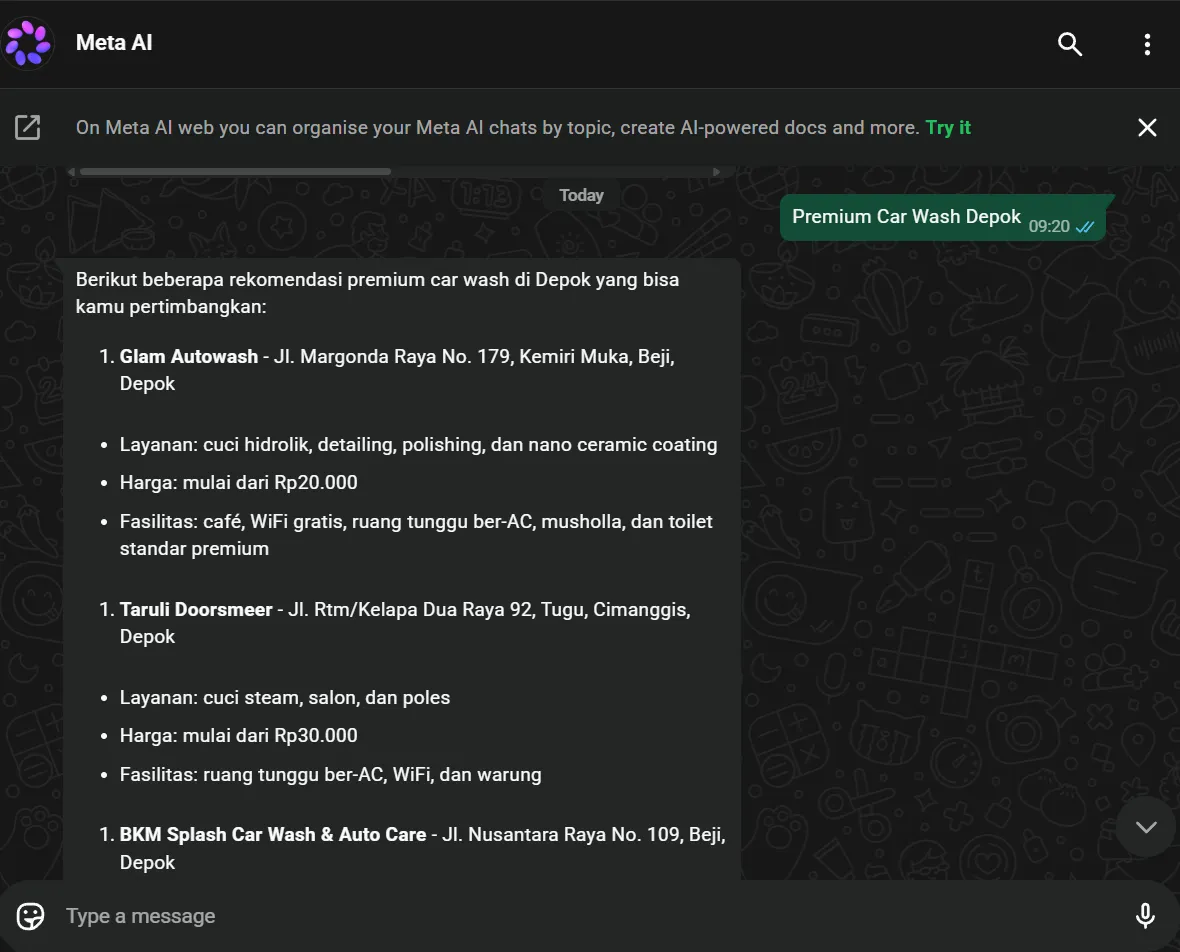This screenshot has width=1180, height=952.
Task: Open the Meta AI profile avatar
Action: [x=28, y=44]
